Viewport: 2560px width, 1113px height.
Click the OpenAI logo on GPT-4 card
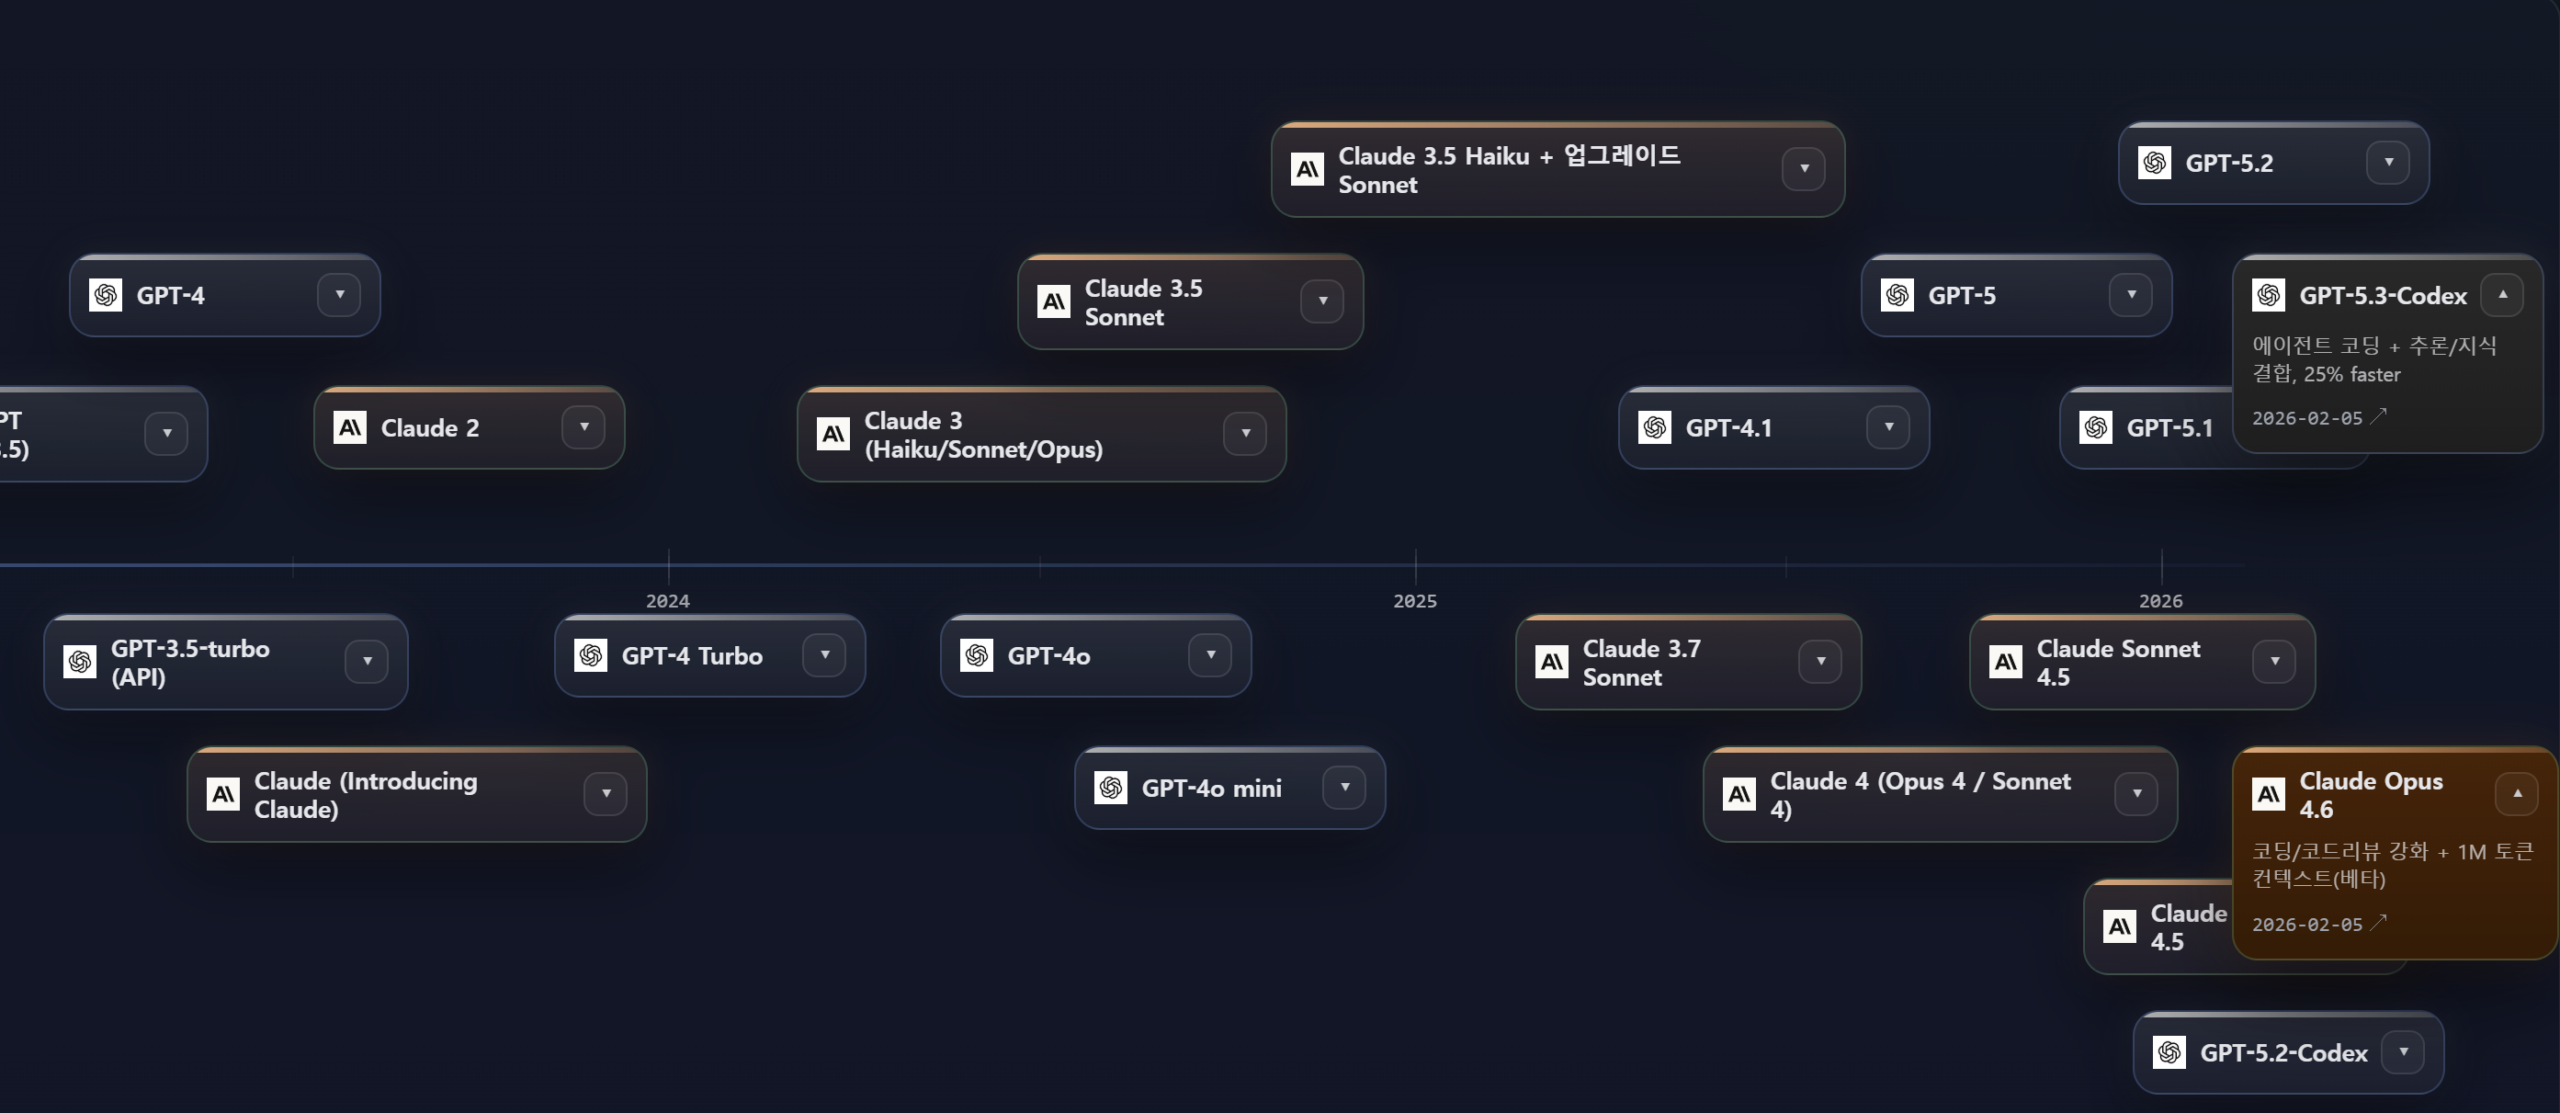(x=105, y=295)
